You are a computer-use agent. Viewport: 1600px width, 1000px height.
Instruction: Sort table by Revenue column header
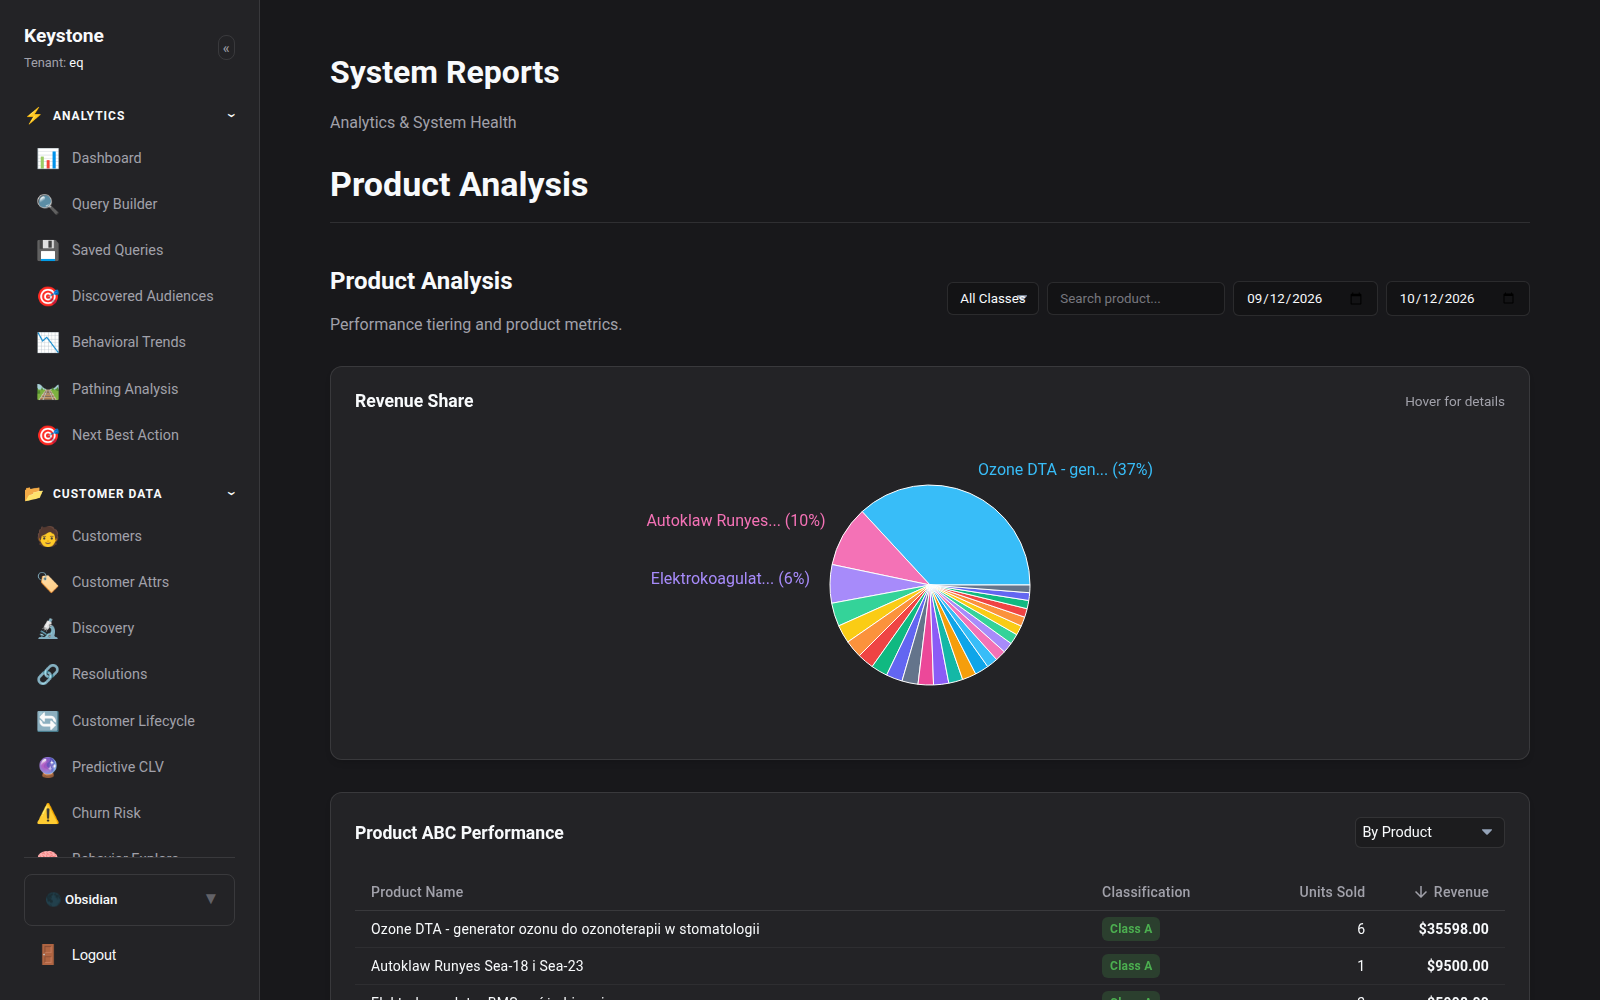[x=1451, y=892]
